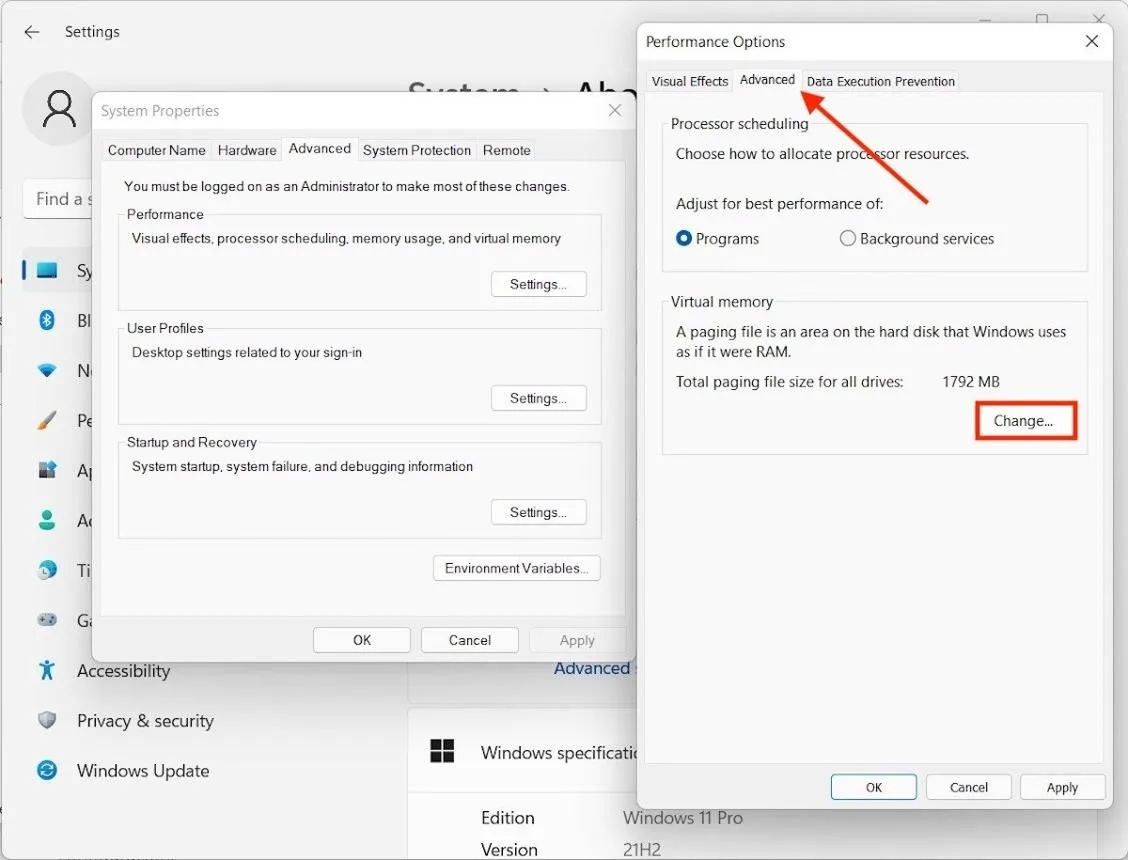Select the Advanced tab in System Properties
The width and height of the screenshot is (1128, 860).
319,148
